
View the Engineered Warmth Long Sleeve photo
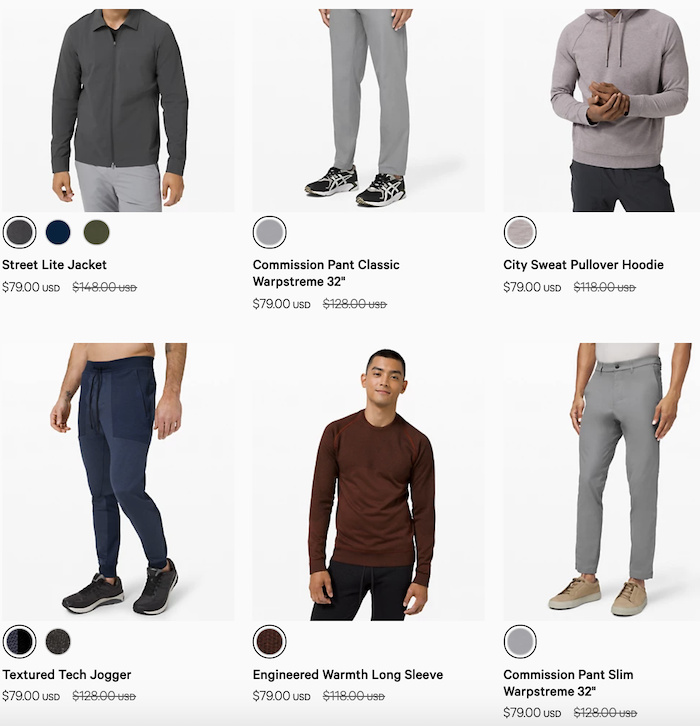[x=369, y=482]
